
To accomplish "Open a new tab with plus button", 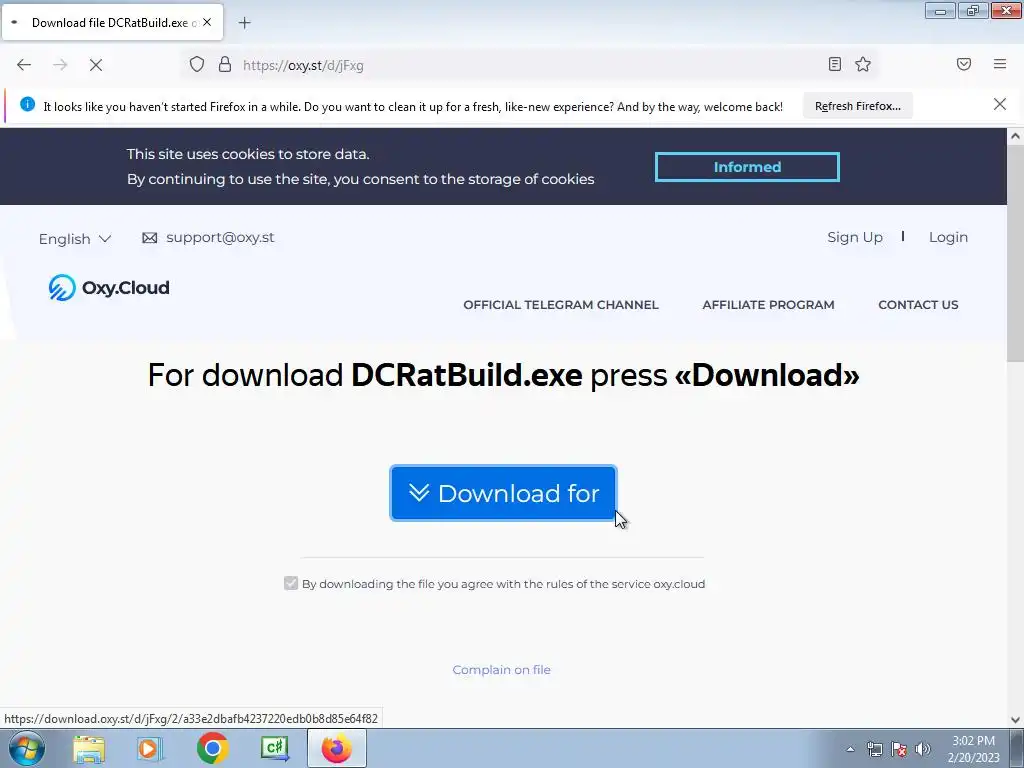I will (244, 23).
